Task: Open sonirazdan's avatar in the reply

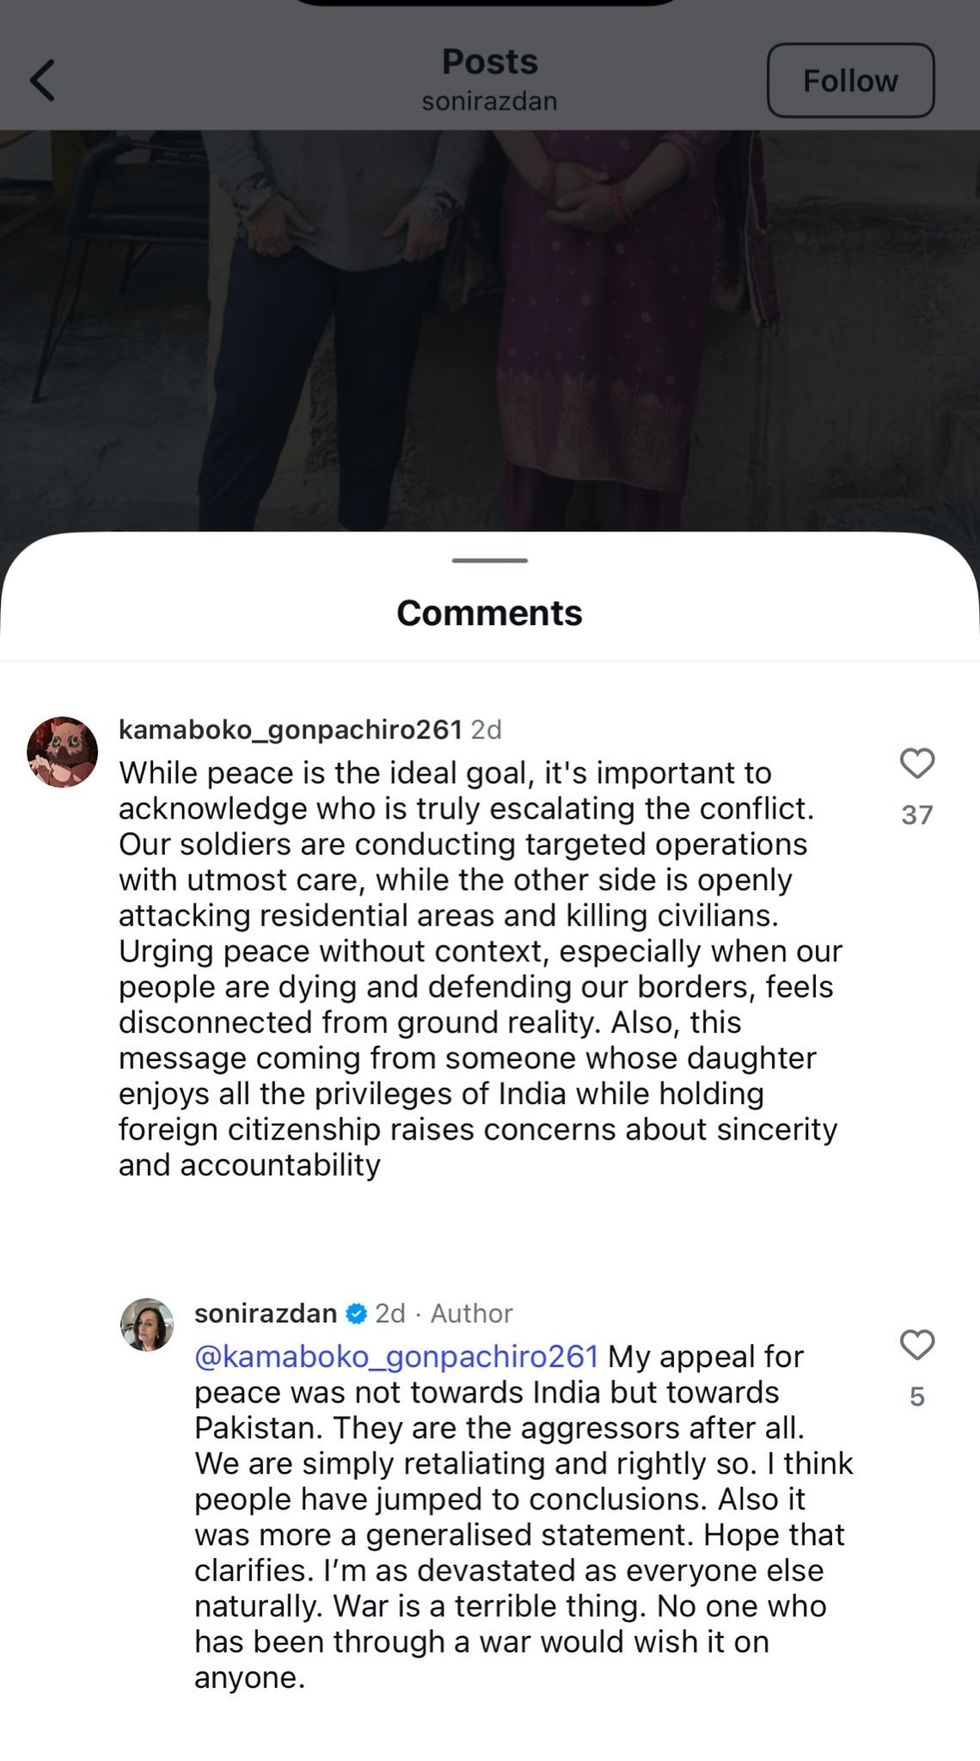Action: [x=147, y=1325]
